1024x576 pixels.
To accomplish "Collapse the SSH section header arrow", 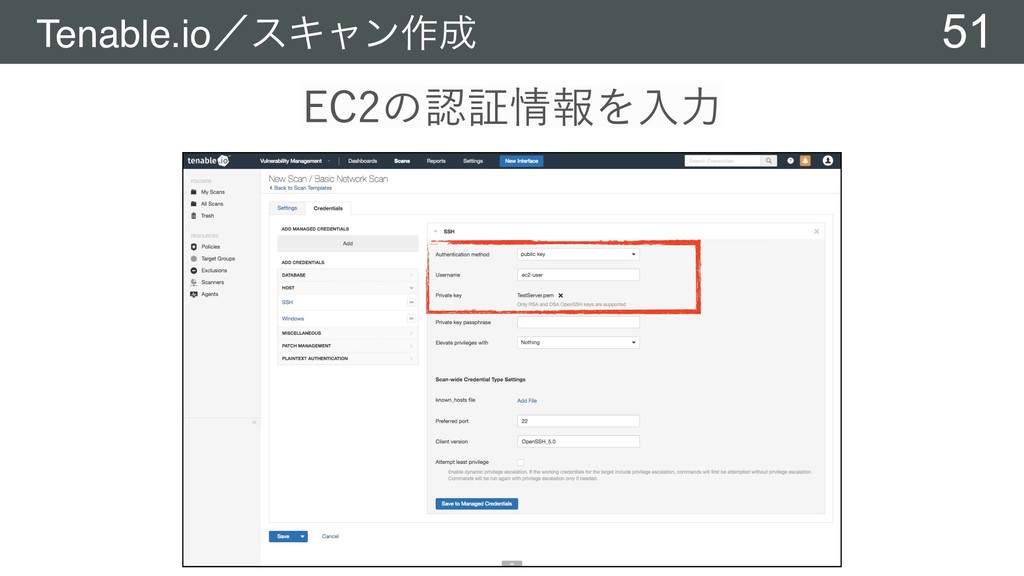I will (x=436, y=231).
